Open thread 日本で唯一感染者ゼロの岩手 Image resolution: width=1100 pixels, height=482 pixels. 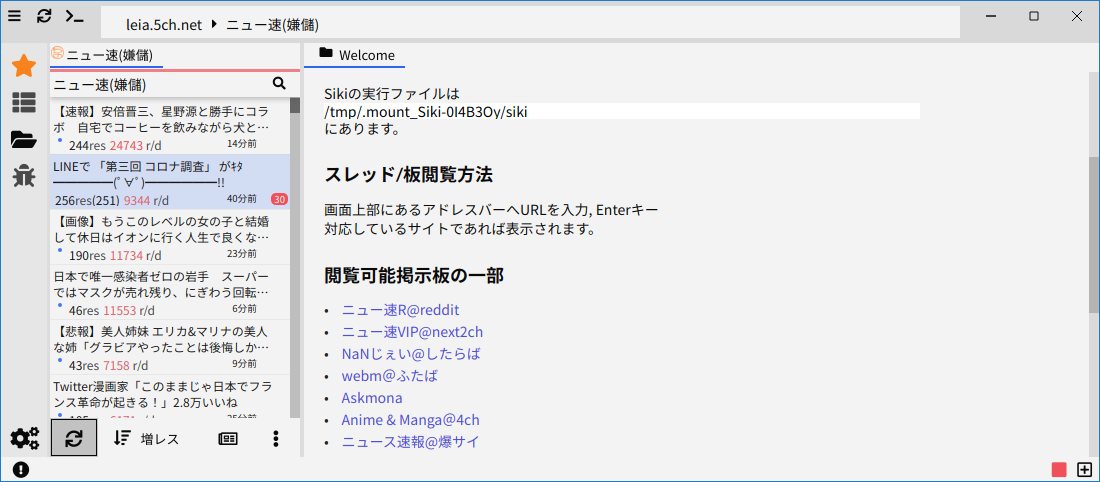[x=170, y=292]
